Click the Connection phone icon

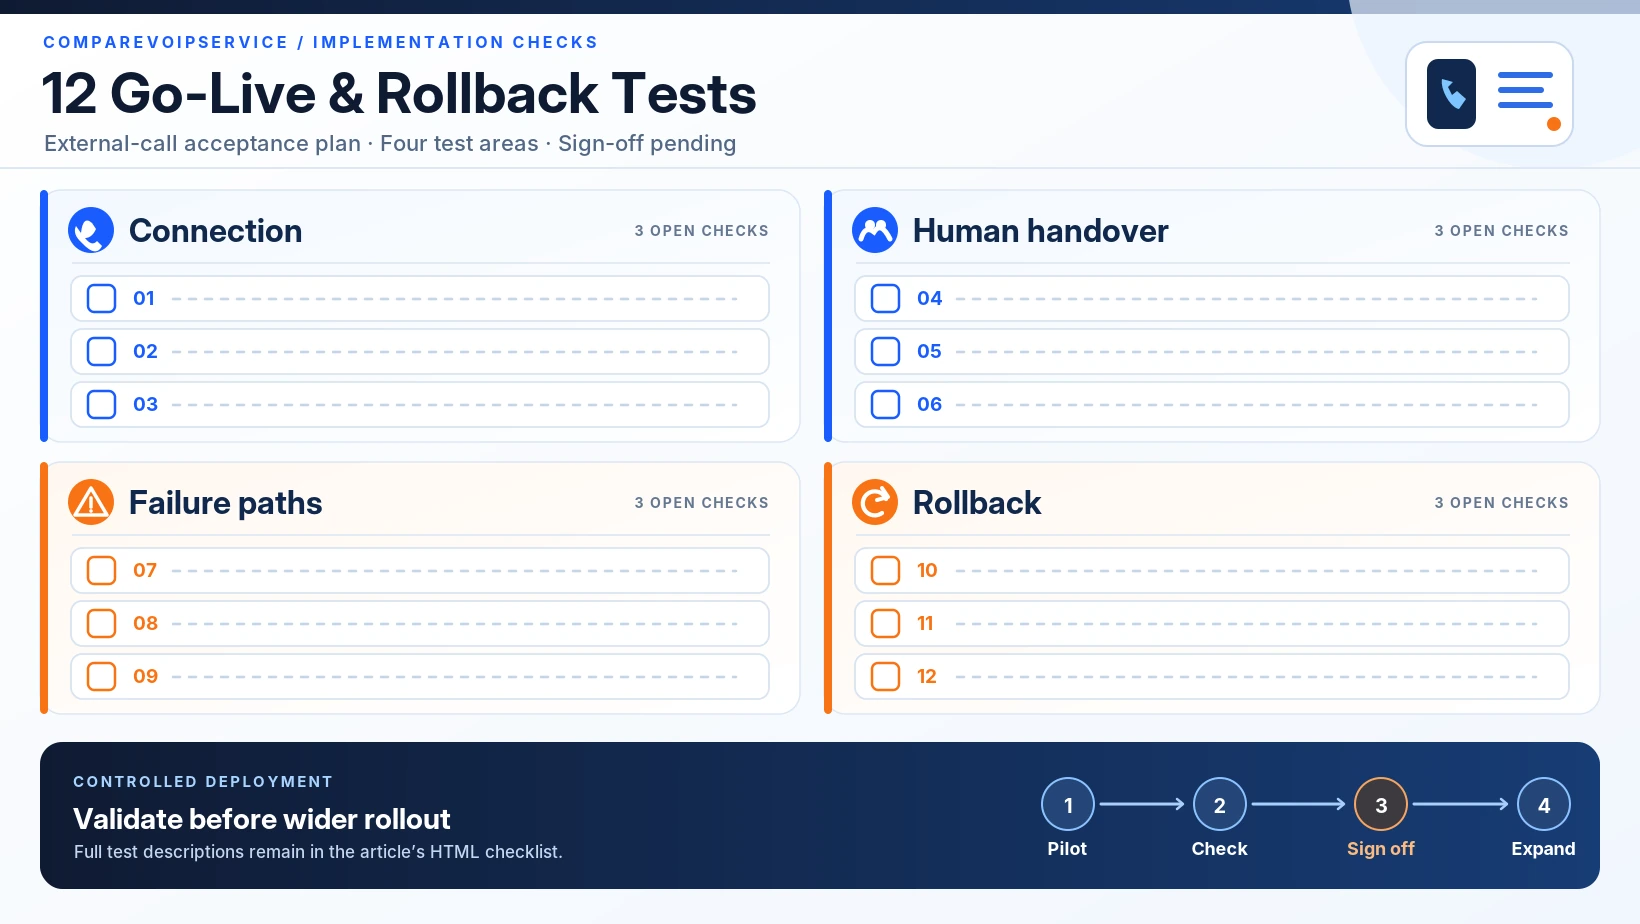click(91, 231)
